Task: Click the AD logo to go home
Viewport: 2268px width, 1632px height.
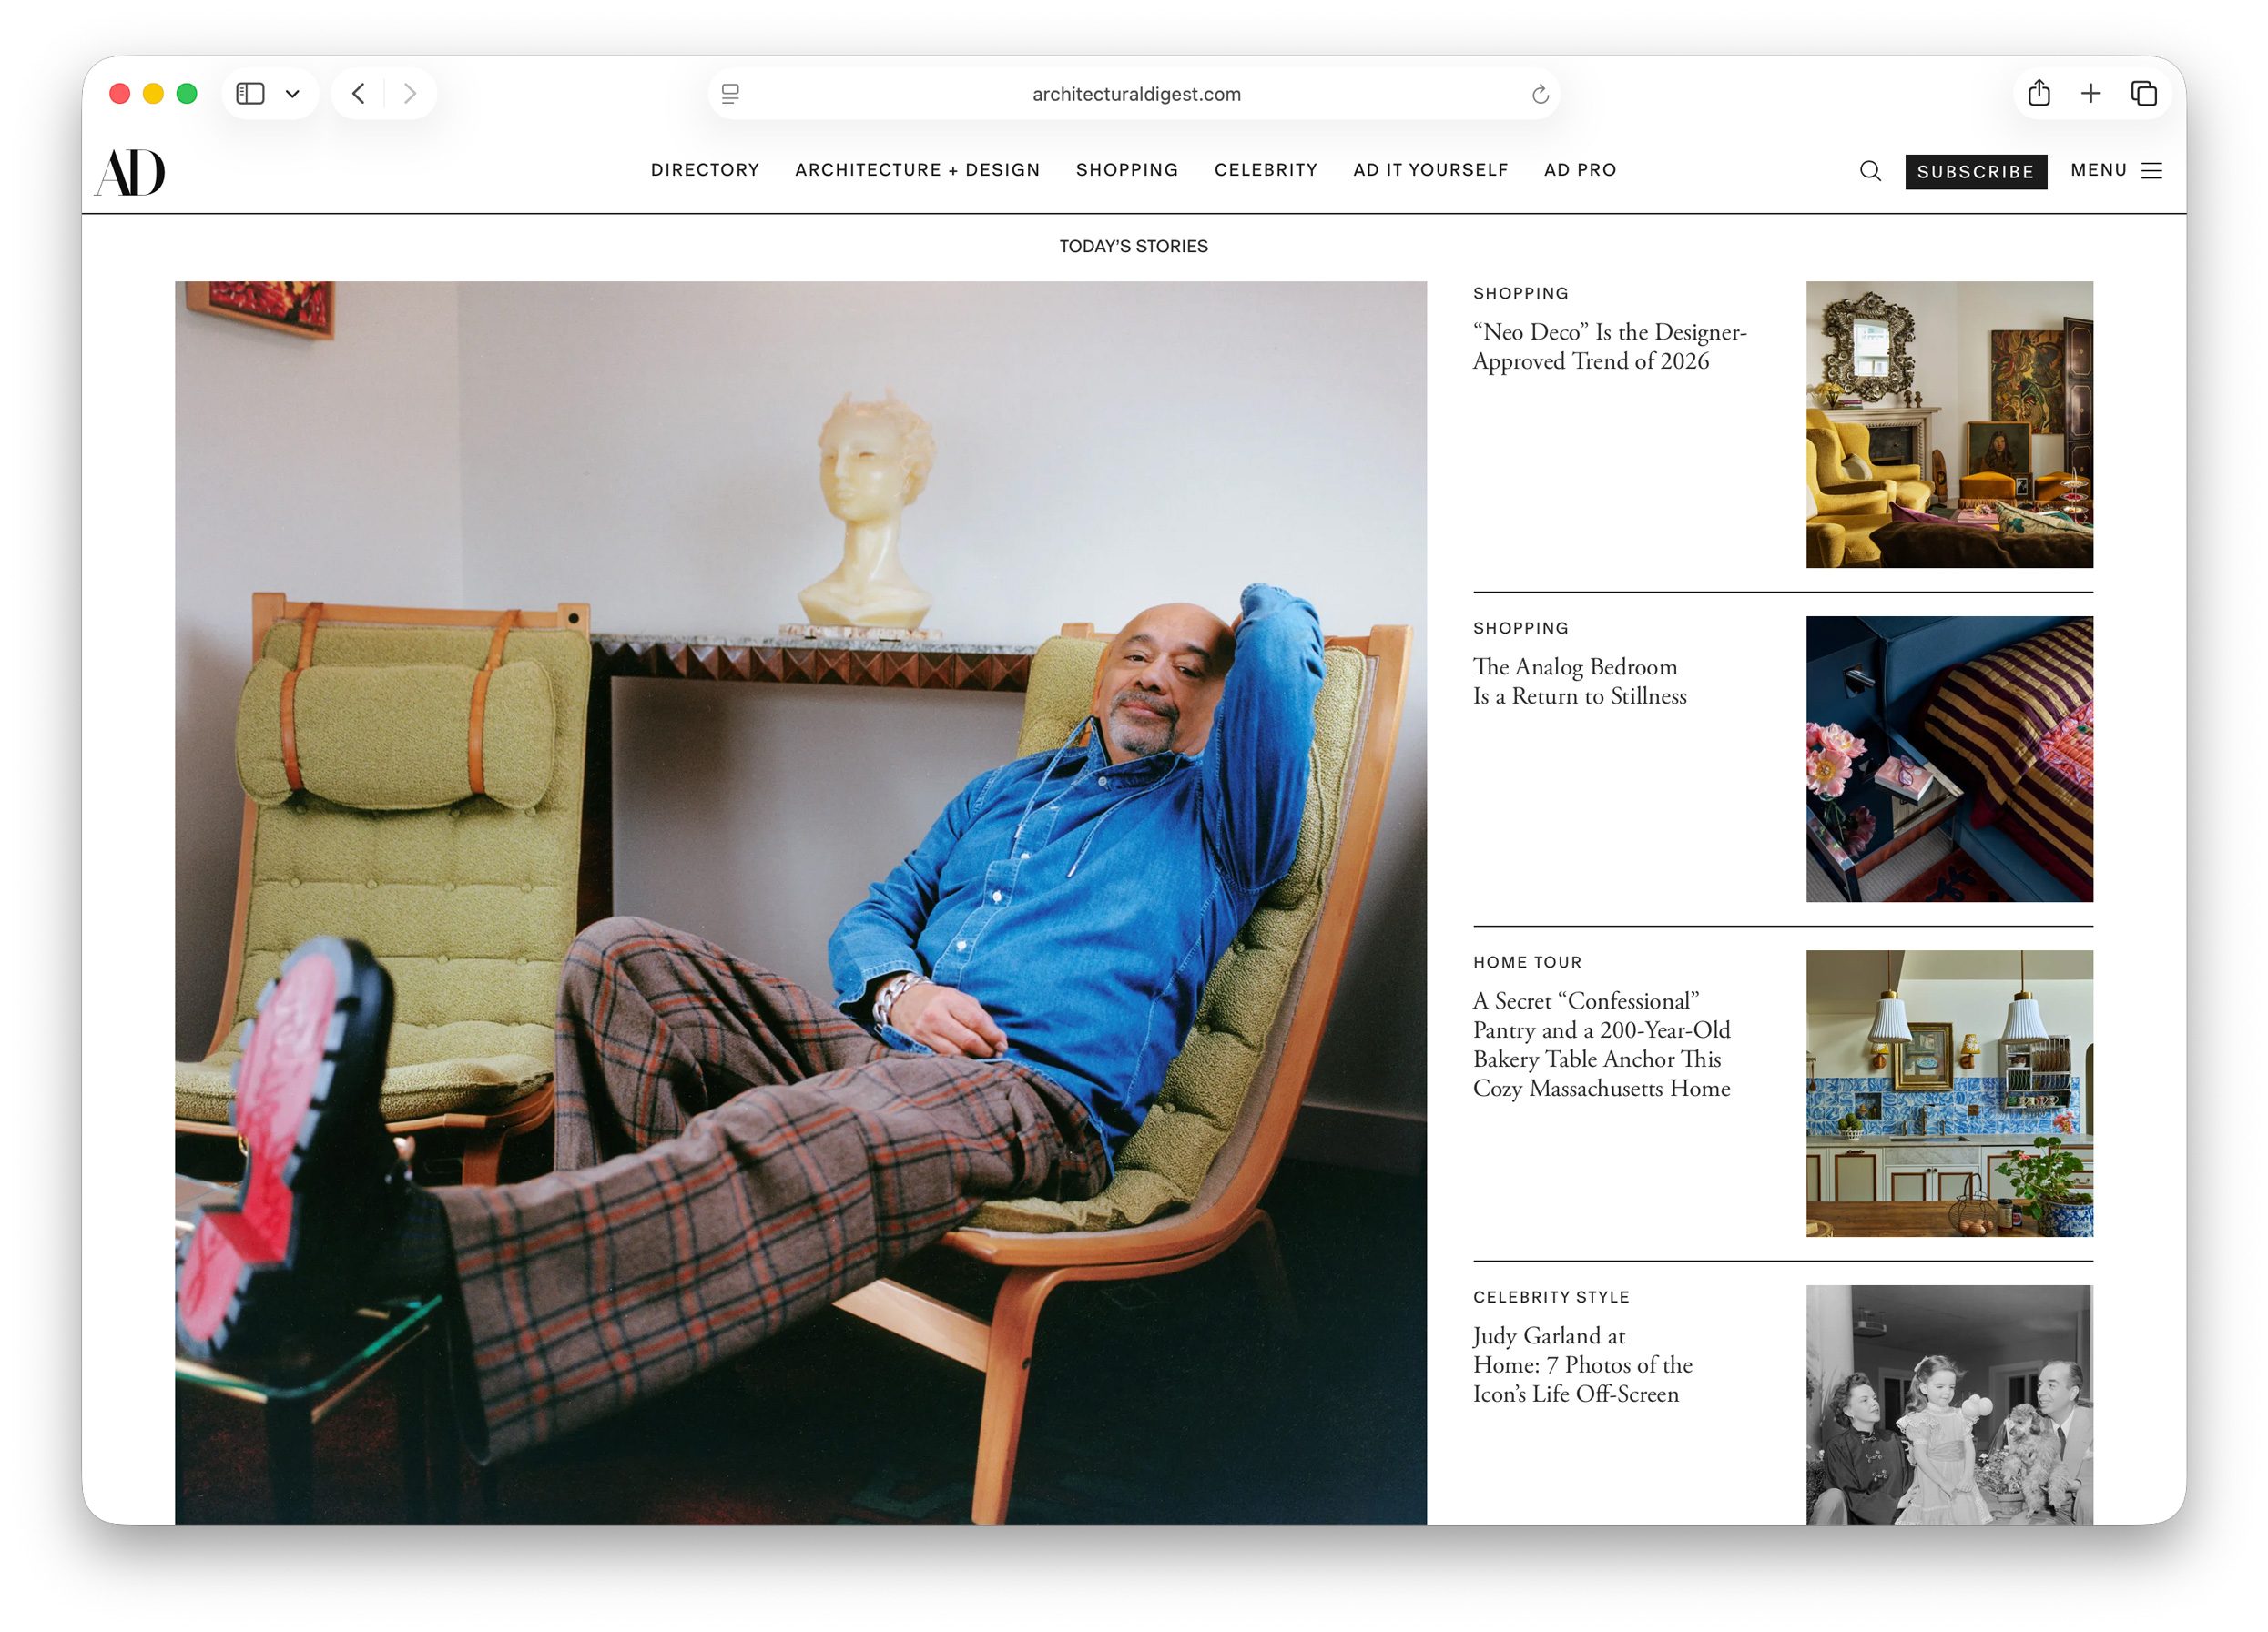Action: coord(129,171)
